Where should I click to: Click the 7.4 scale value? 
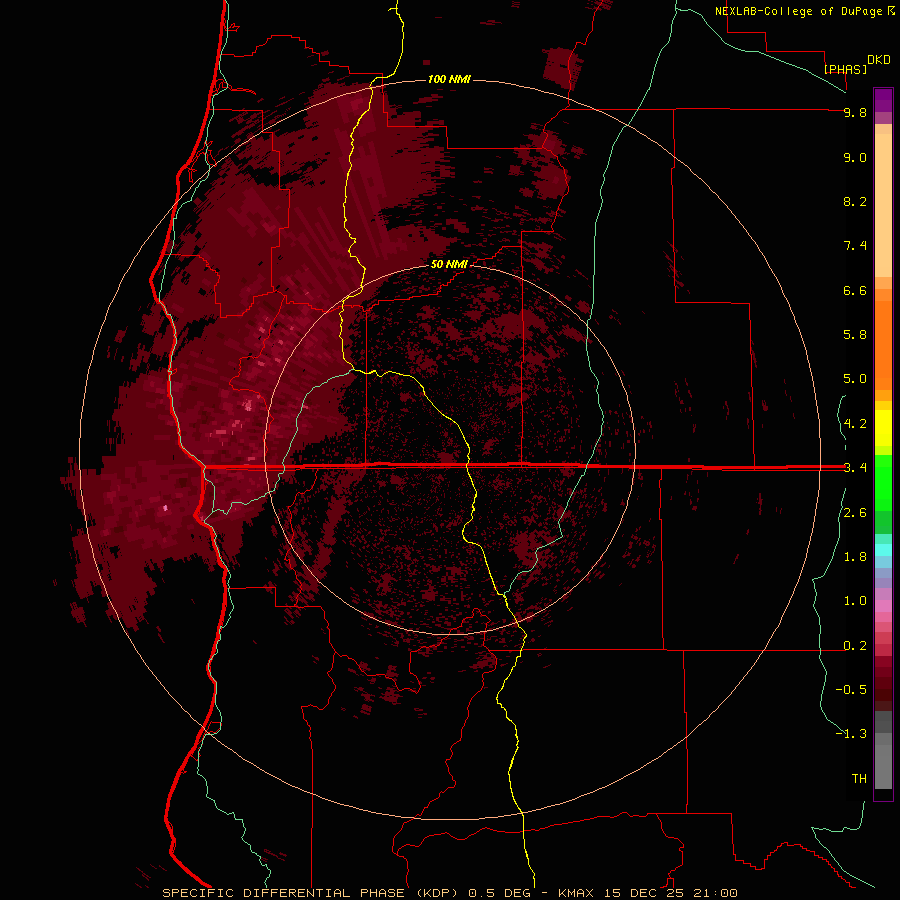[x=855, y=246]
